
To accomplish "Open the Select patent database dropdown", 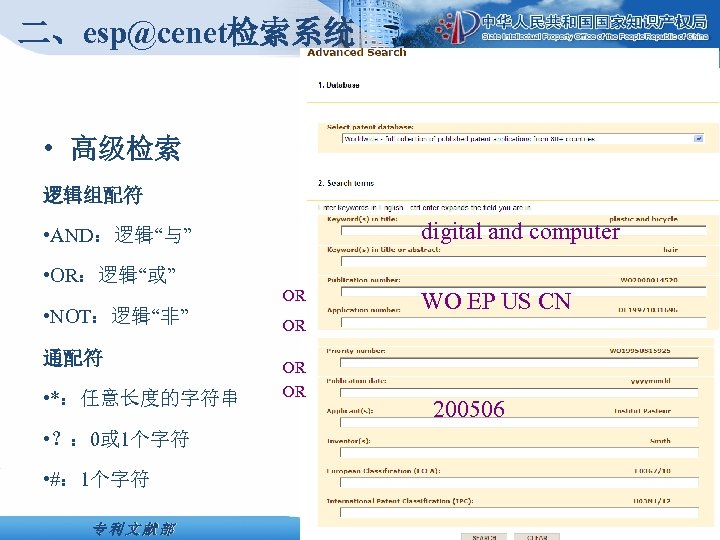I will click(523, 139).
